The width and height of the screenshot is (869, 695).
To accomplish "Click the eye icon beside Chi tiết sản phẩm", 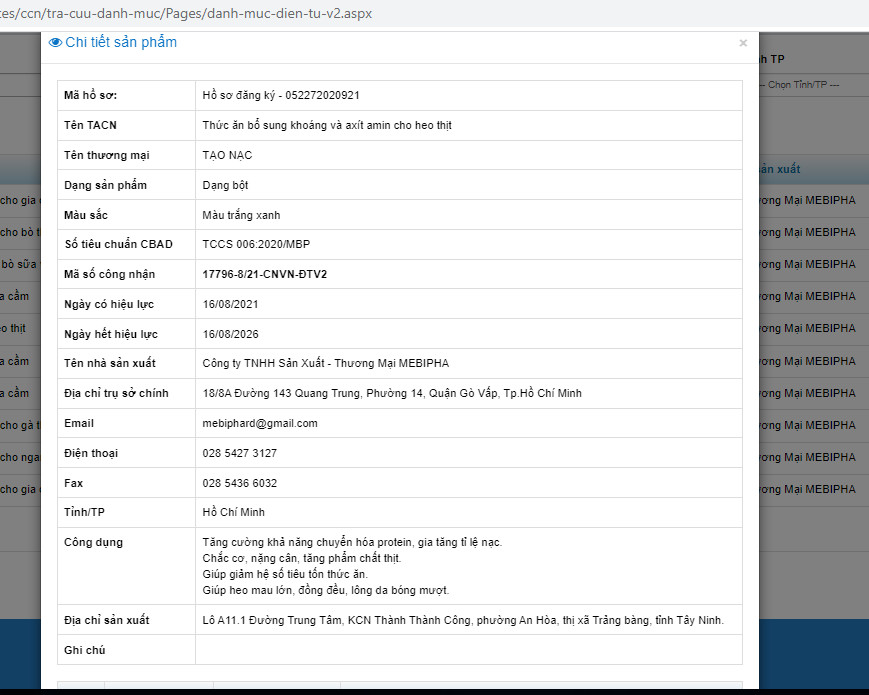I will 55,43.
